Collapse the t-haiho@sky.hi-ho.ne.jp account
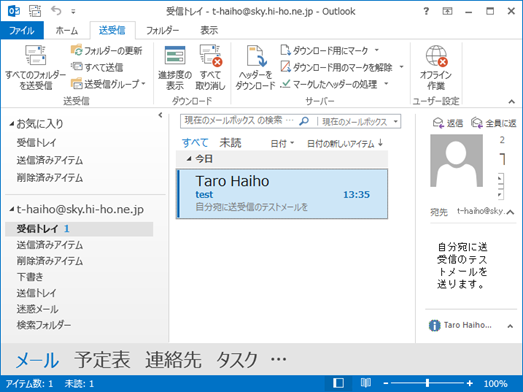 coord(12,209)
